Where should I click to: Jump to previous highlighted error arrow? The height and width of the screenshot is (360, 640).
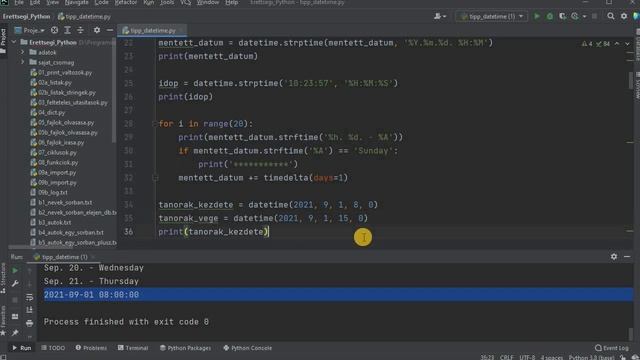pyautogui.click(x=617, y=44)
